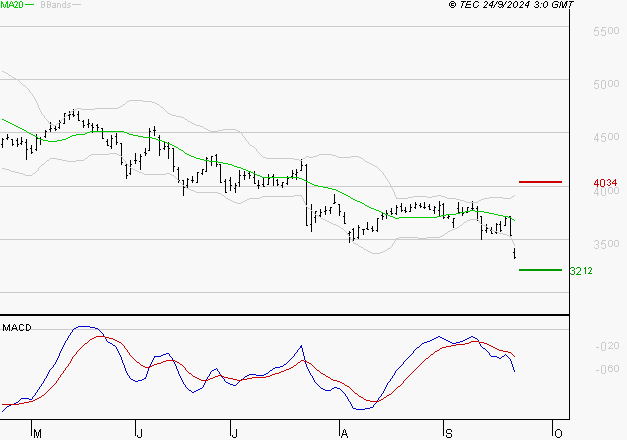Click the O month marker on time axis
Screen dimensions: 627x440
[558, 434]
